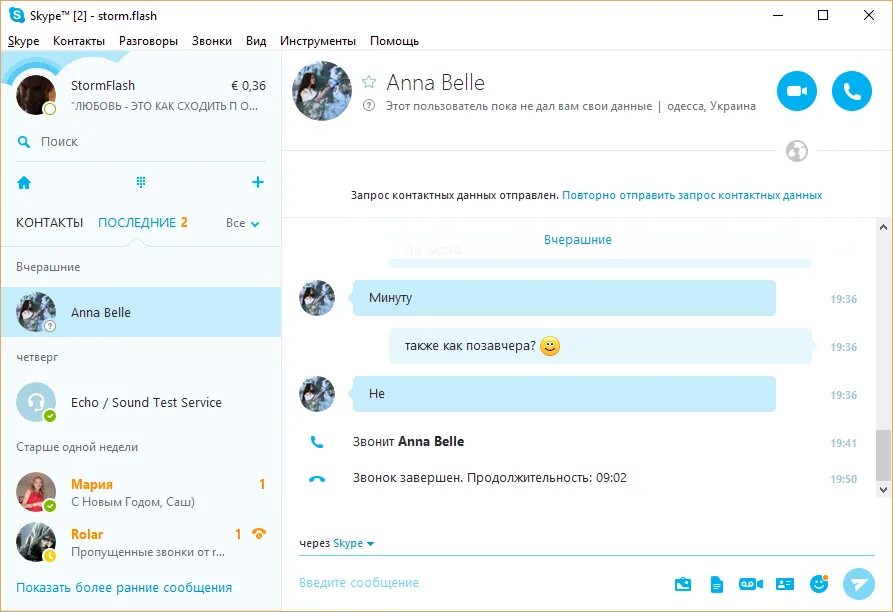Click the globe icon below the header
The image size is (893, 612).
pos(797,151)
